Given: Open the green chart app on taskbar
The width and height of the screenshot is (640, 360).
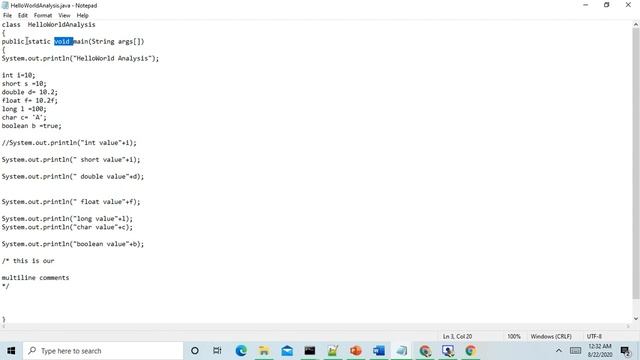Looking at the screenshot, I should click(x=333, y=351).
